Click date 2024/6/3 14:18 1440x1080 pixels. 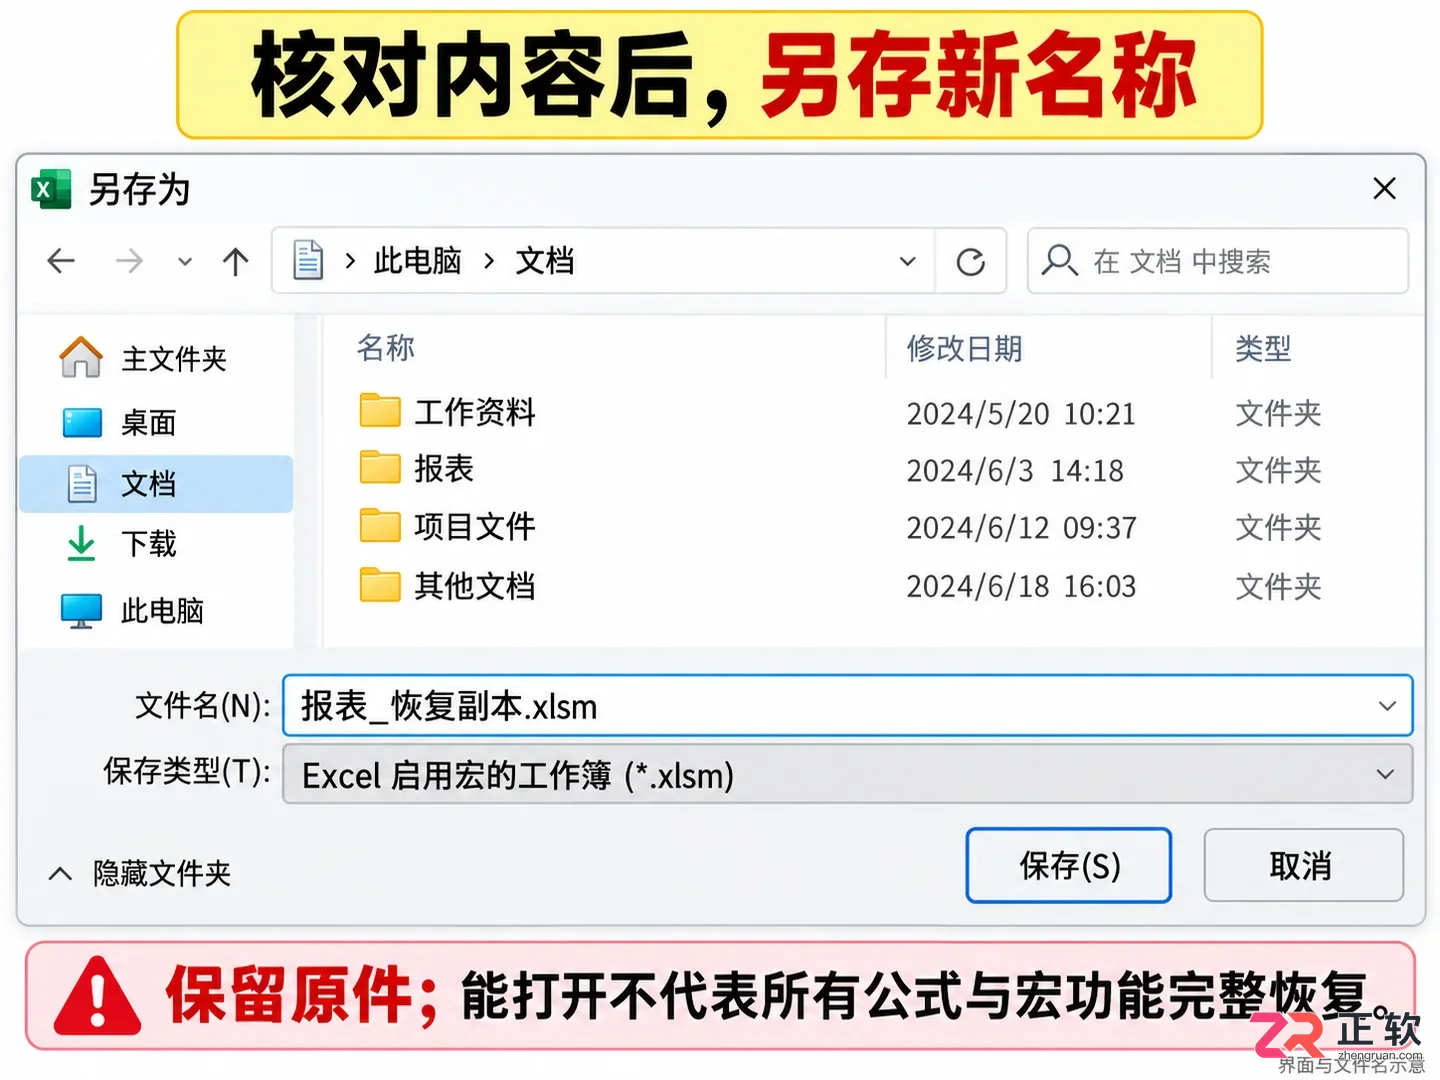1015,471
